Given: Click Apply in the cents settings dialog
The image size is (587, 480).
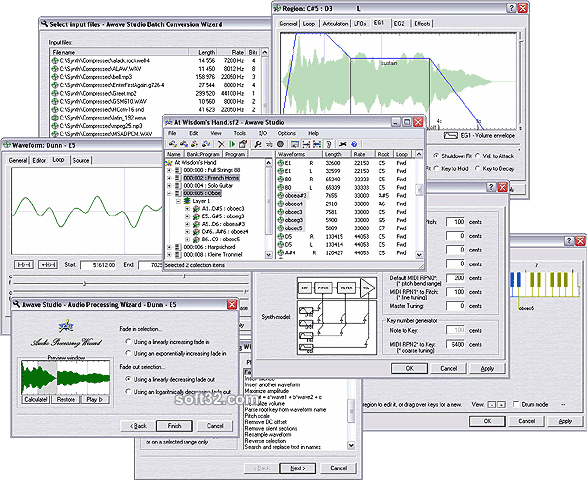Looking at the screenshot, I should [x=487, y=368].
